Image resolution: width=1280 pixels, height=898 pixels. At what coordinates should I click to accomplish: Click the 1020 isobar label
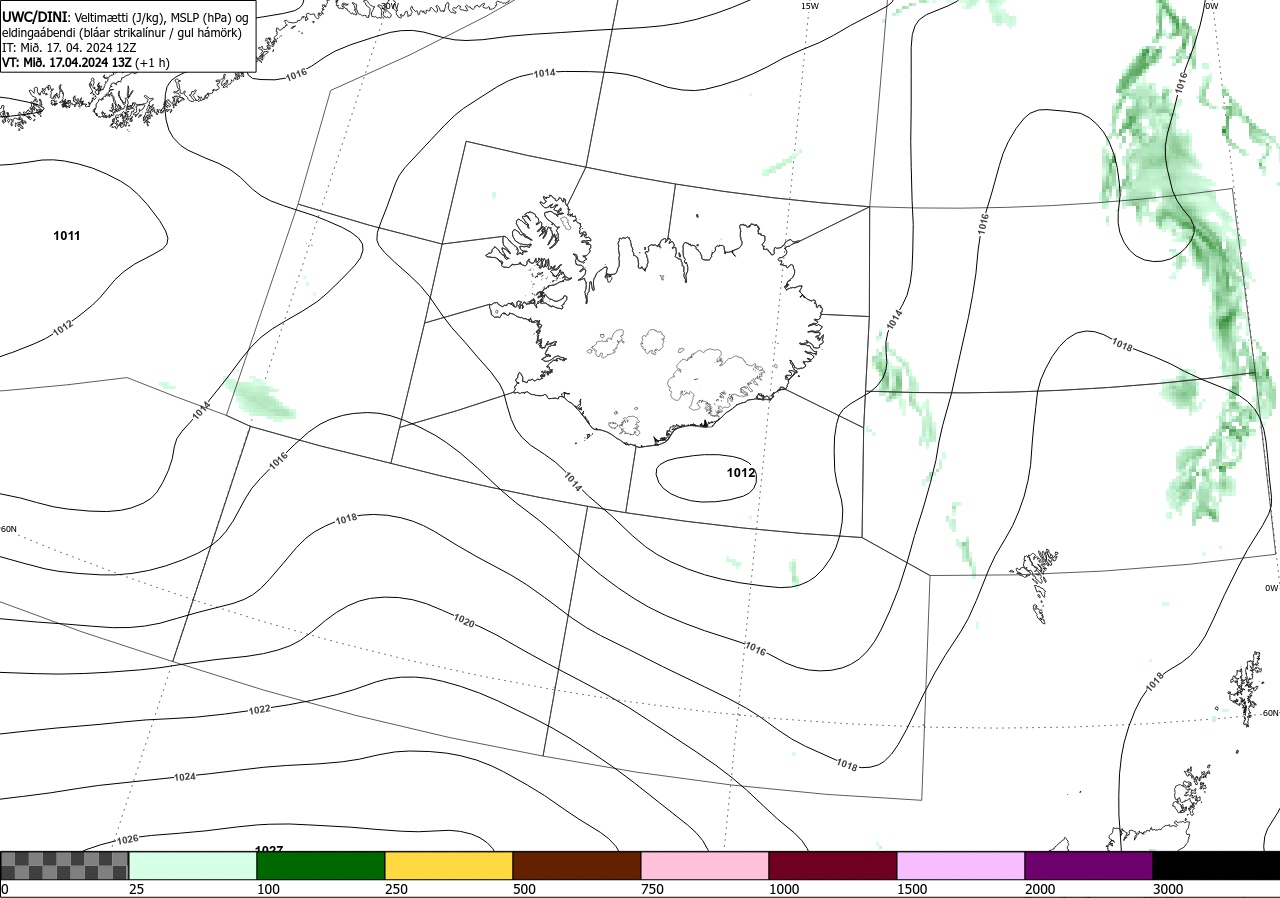tap(464, 621)
